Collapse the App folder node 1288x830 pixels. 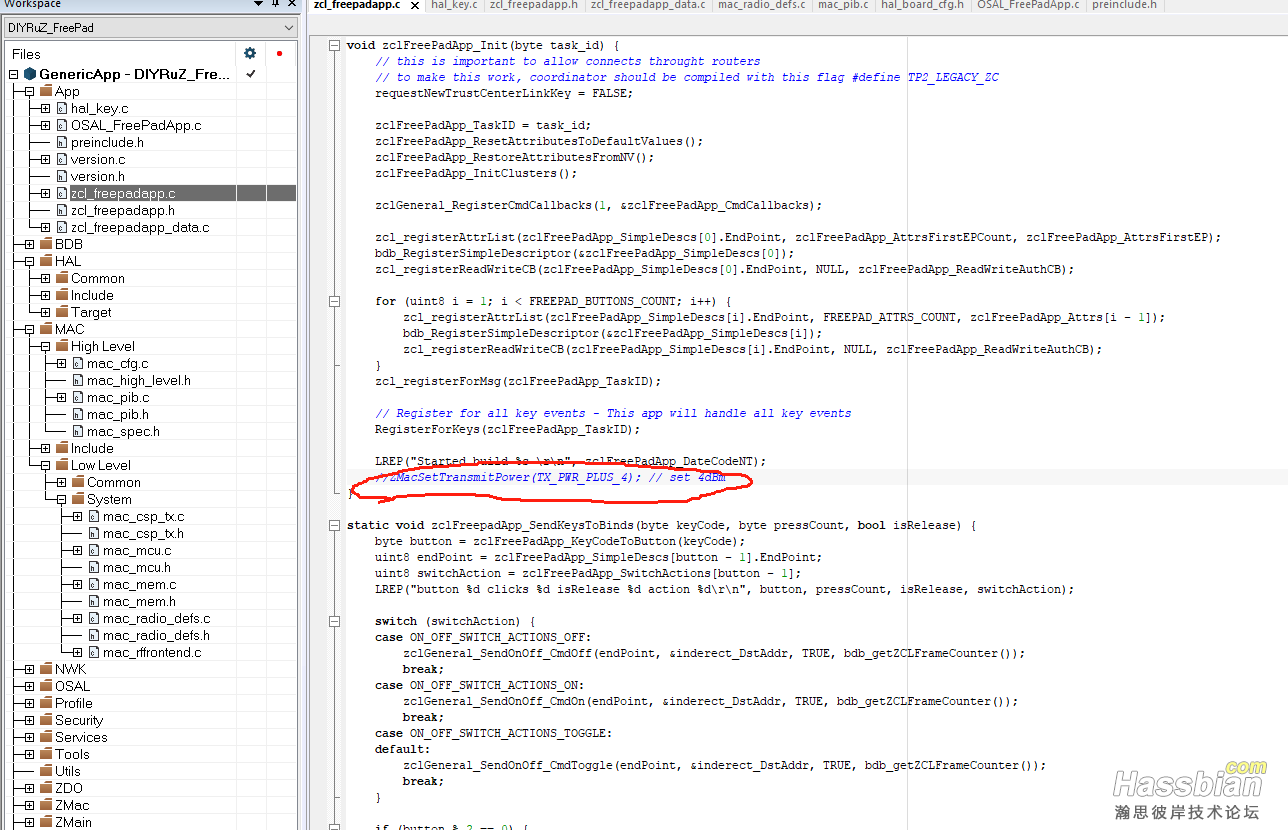click(x=29, y=91)
